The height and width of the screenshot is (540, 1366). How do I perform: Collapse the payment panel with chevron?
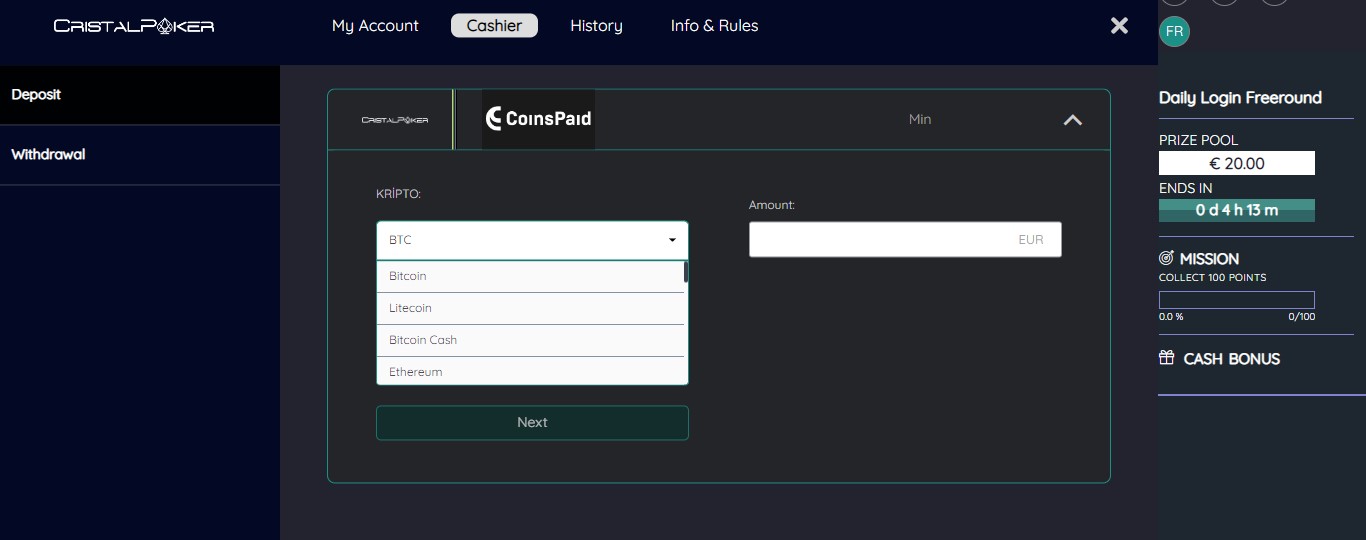pos(1072,120)
